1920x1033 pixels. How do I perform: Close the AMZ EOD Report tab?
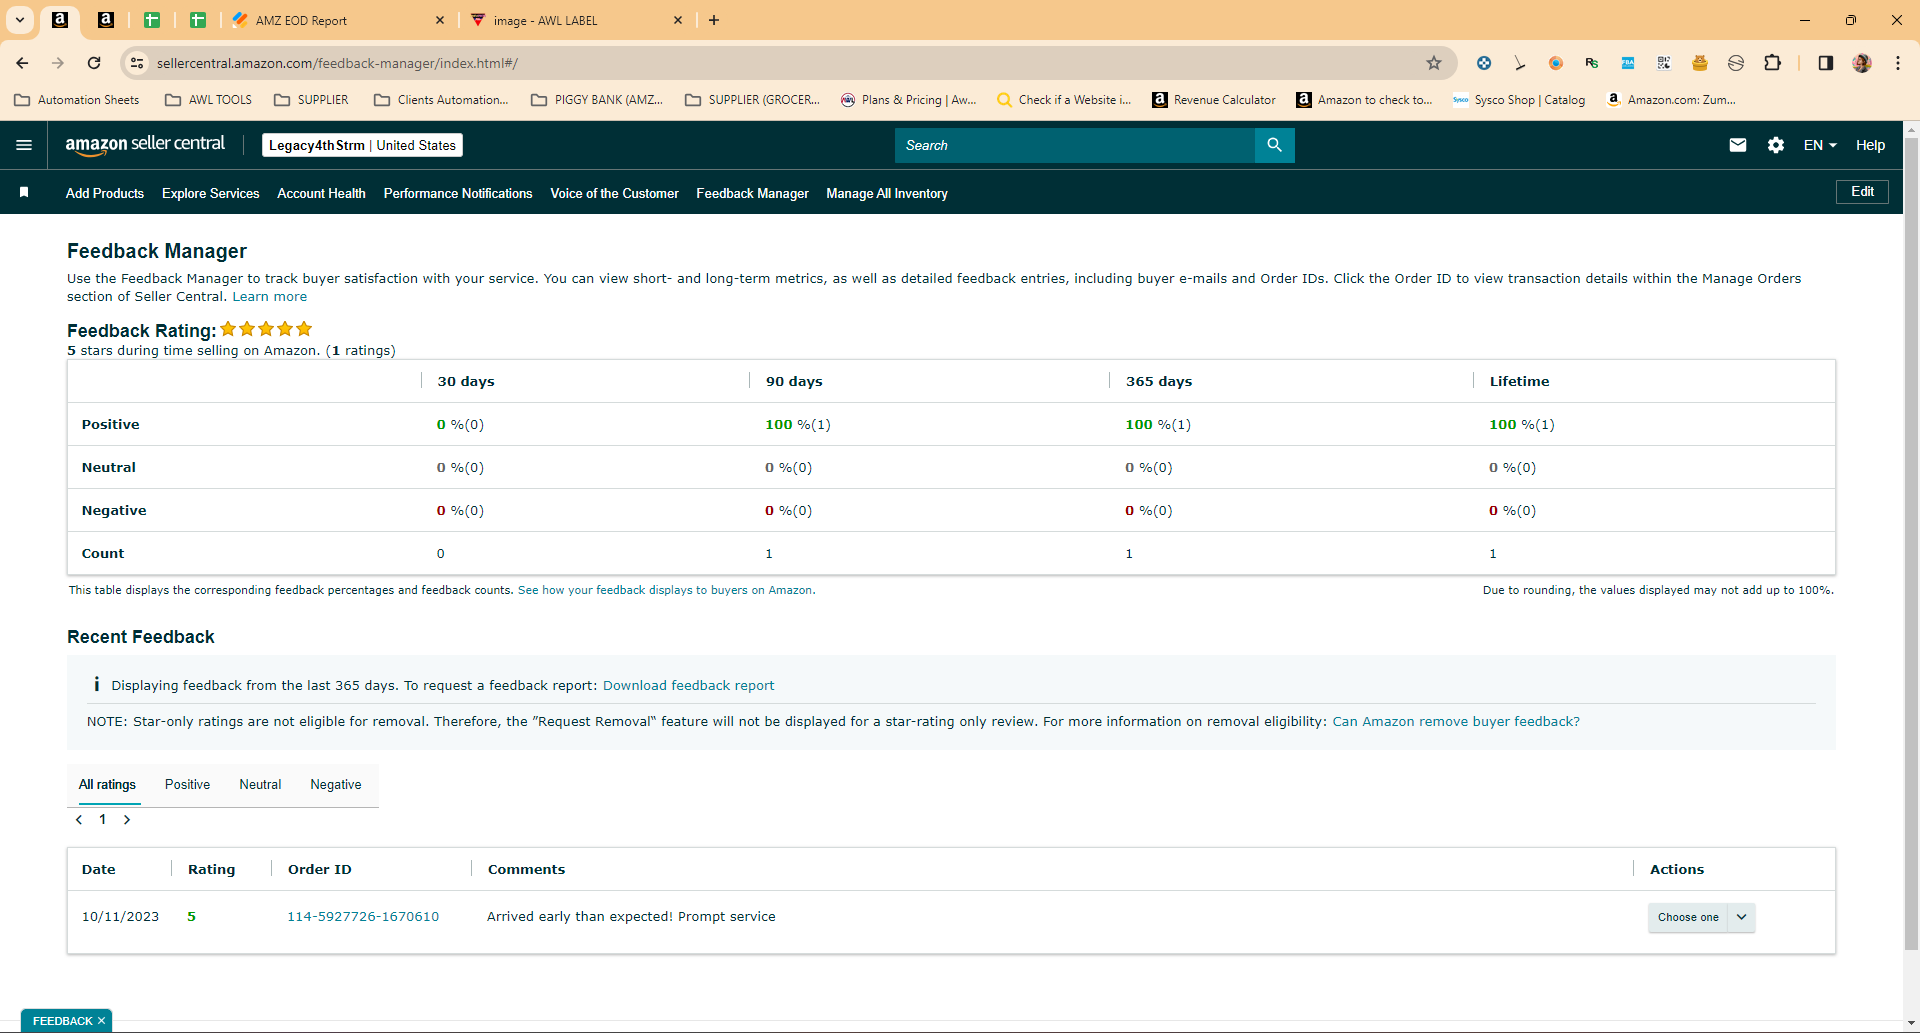pos(440,20)
